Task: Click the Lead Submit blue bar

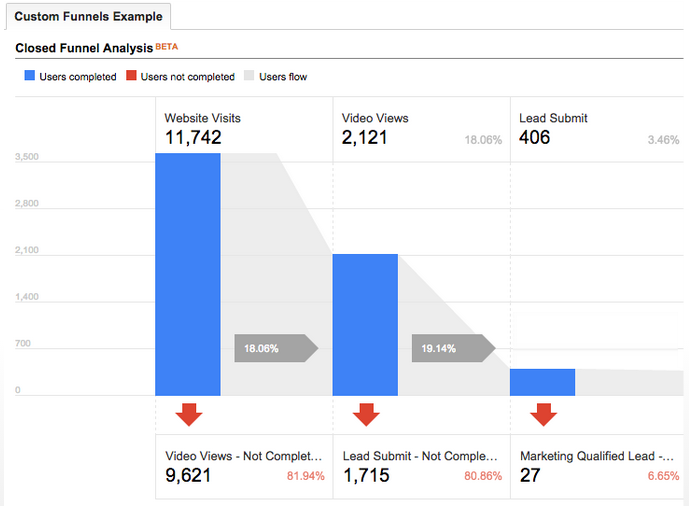Action: pos(542,382)
